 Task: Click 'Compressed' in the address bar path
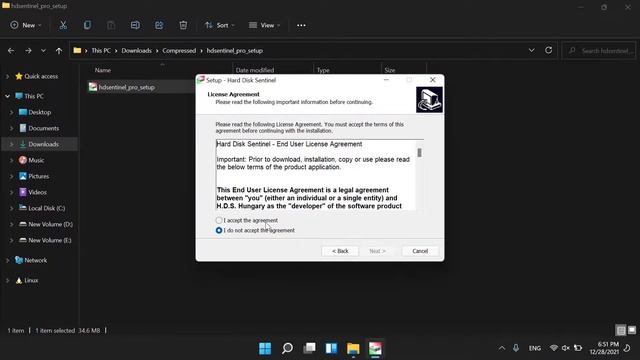click(x=179, y=51)
